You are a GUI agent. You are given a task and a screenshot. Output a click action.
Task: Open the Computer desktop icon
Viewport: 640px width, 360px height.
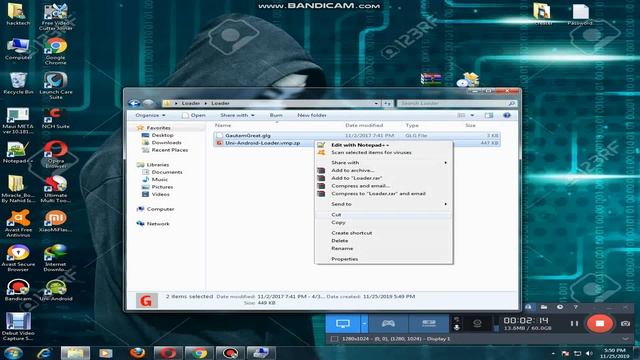[18, 49]
